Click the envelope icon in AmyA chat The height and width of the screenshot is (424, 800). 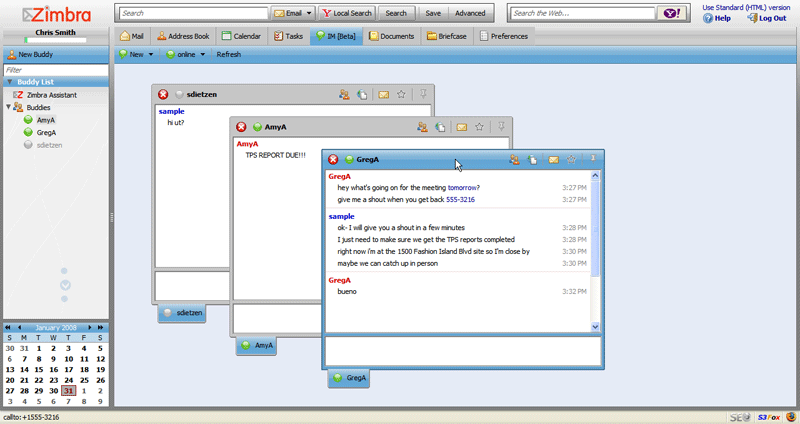coord(462,127)
